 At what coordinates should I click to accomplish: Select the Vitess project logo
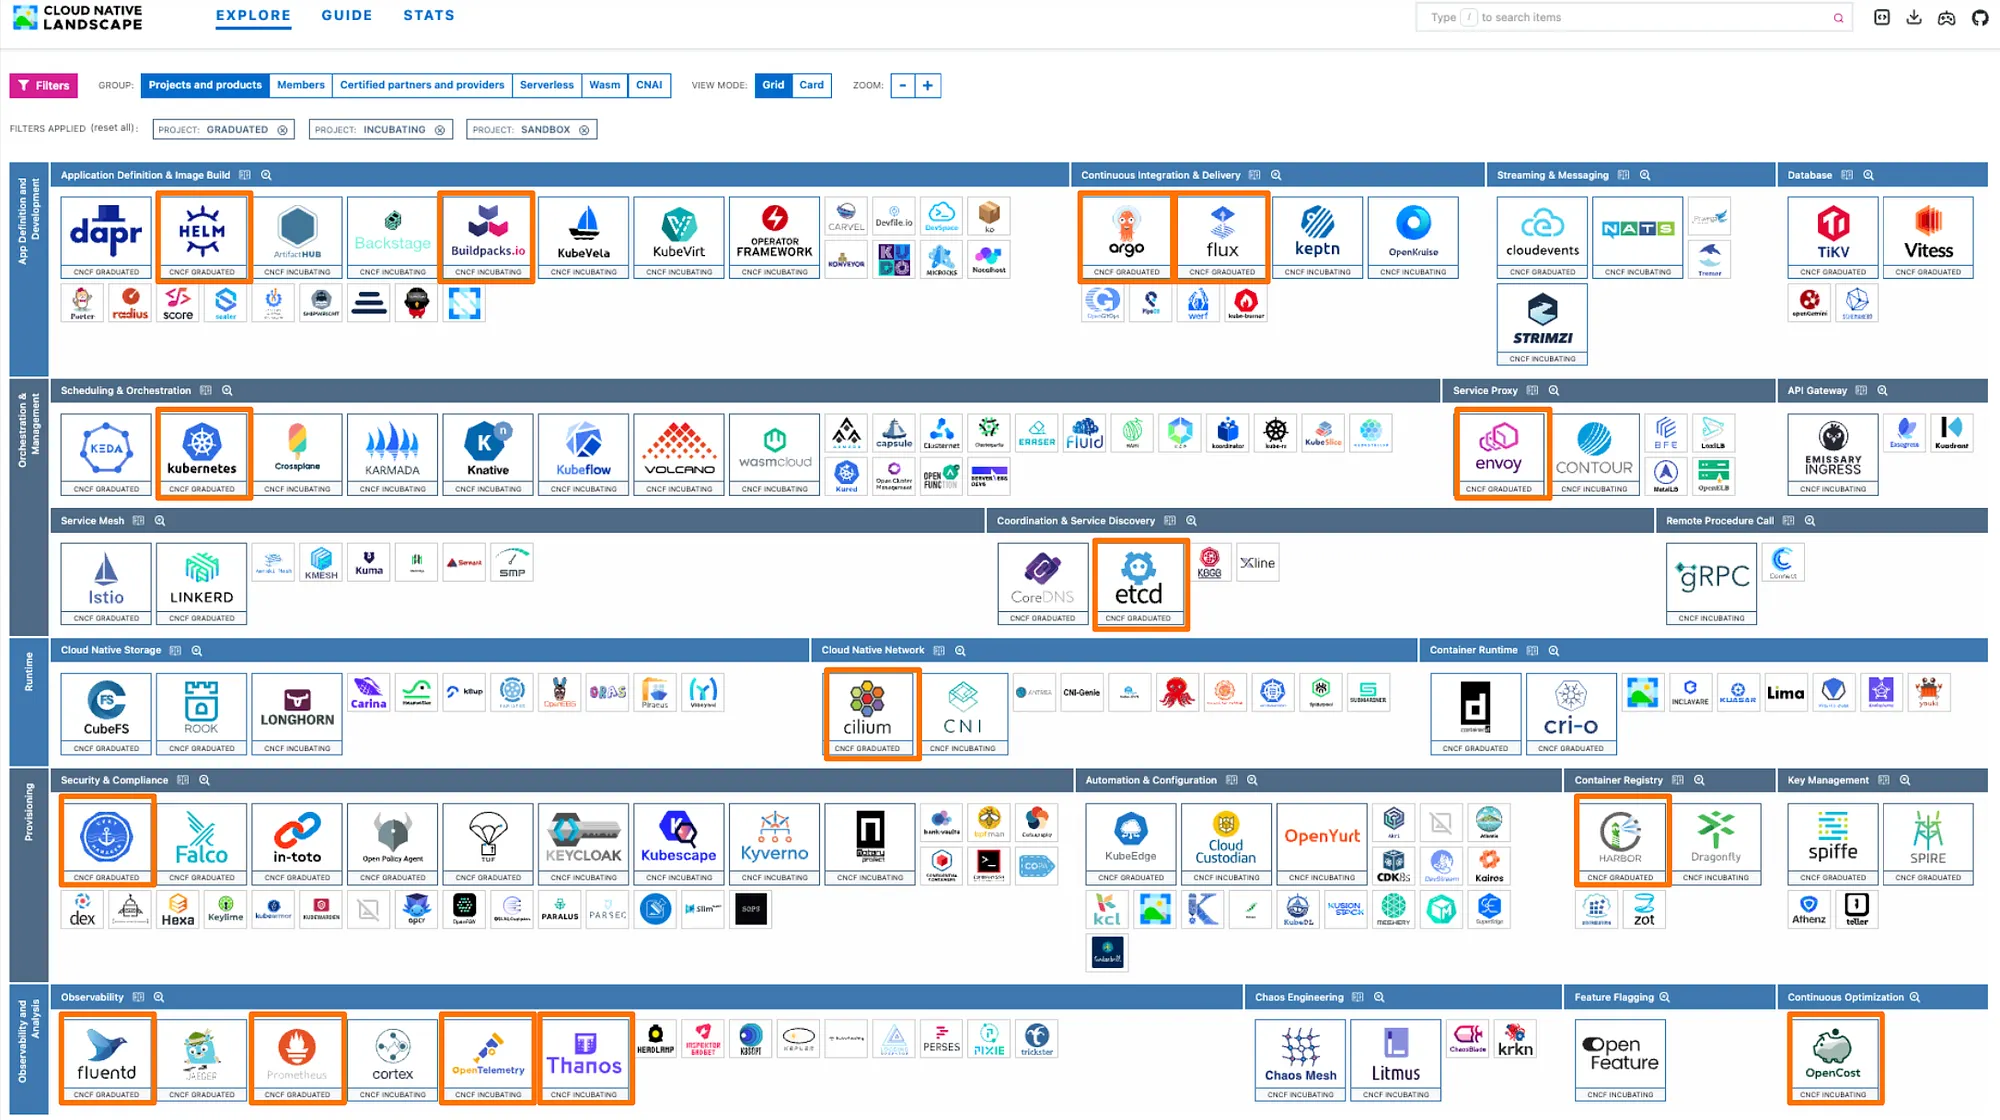1928,237
